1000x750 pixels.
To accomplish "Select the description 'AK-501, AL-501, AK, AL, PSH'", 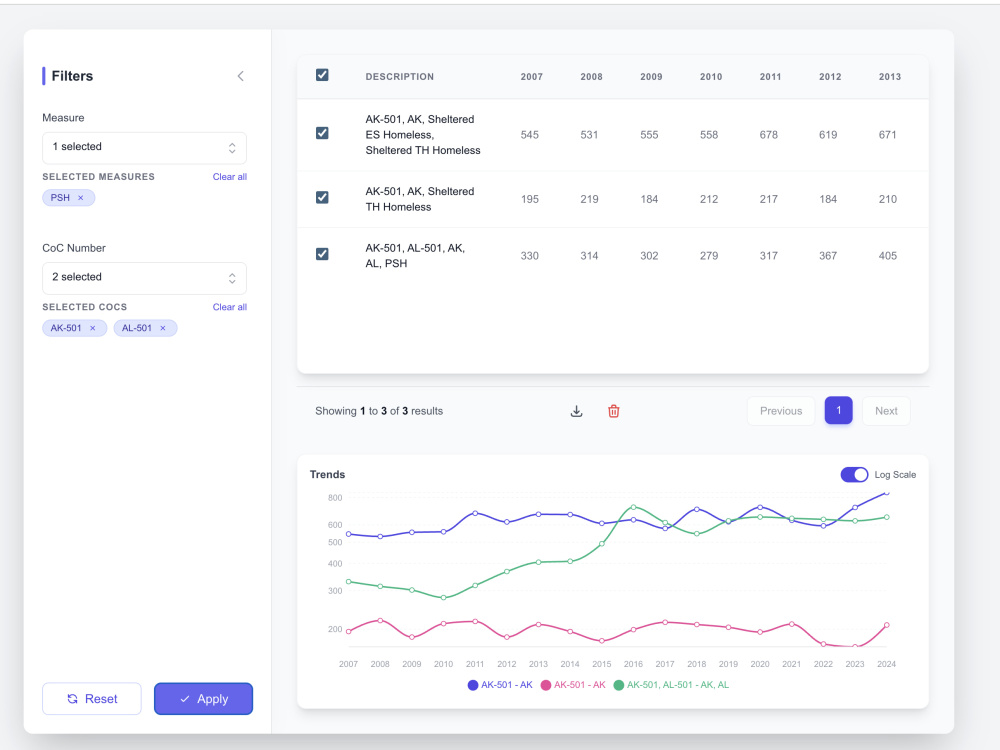I will pyautogui.click(x=415, y=256).
